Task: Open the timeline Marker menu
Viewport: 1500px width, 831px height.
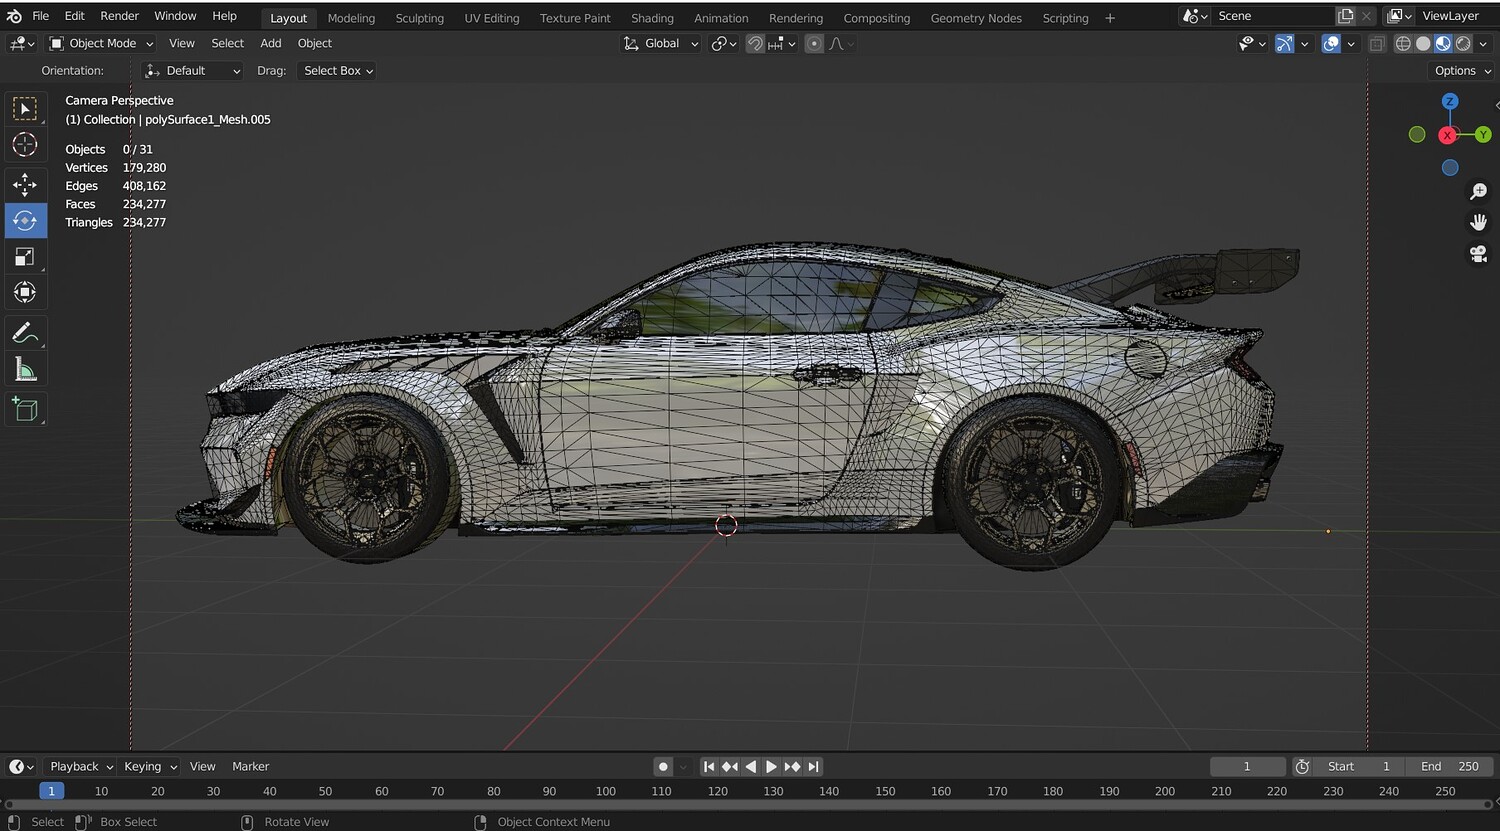Action: coord(251,767)
